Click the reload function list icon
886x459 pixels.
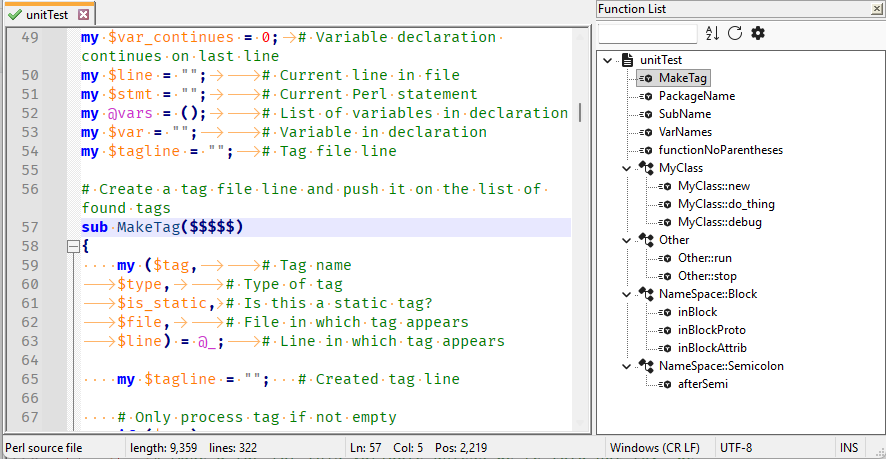point(735,34)
